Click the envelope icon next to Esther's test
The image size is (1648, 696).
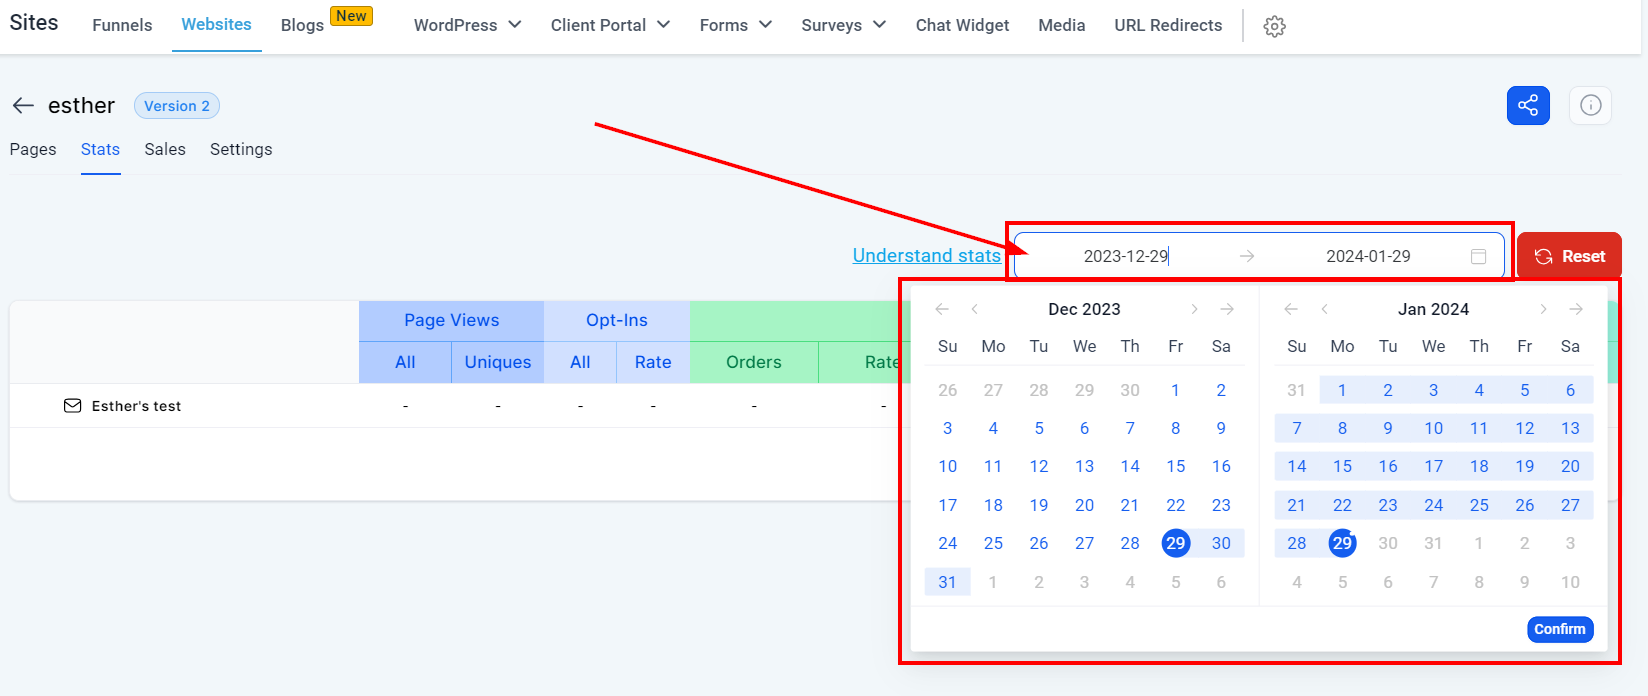point(72,406)
